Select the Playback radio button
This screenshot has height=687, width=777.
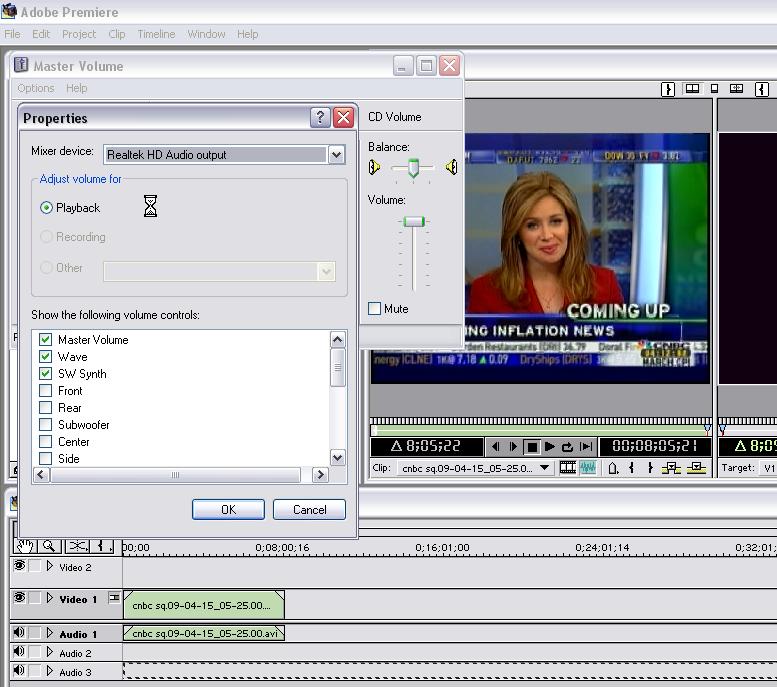click(x=46, y=208)
